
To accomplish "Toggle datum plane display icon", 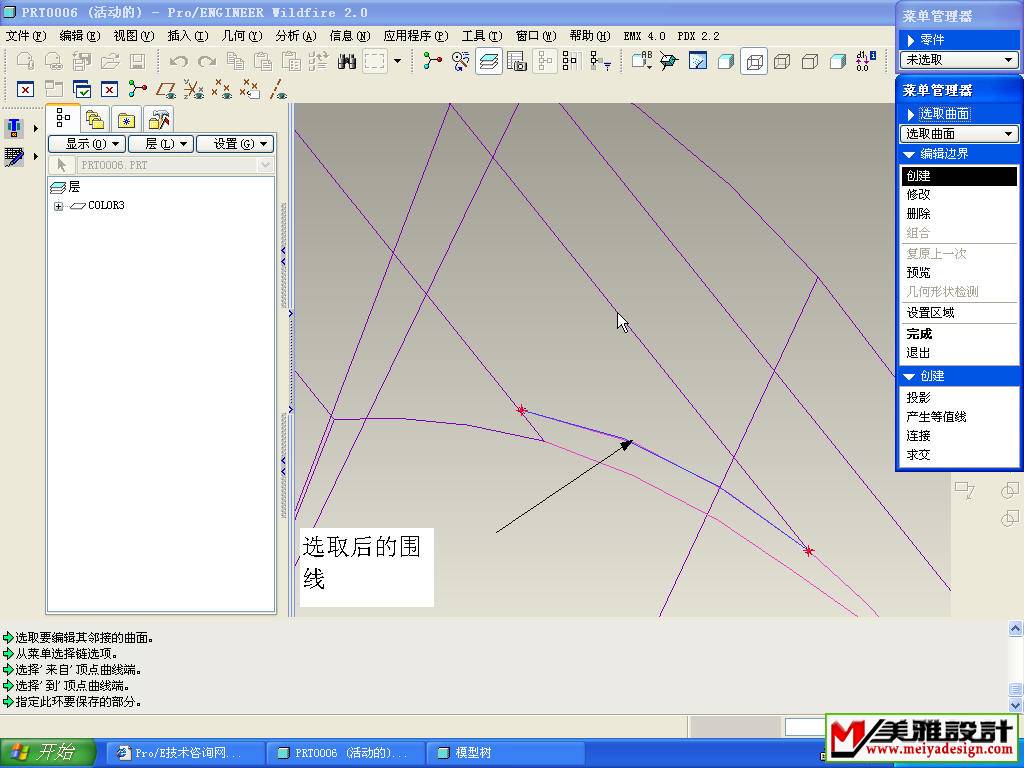I will [166, 88].
